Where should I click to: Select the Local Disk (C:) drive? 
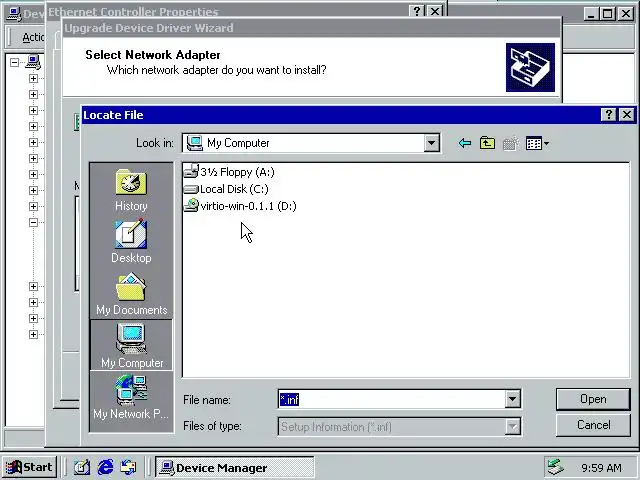226,189
